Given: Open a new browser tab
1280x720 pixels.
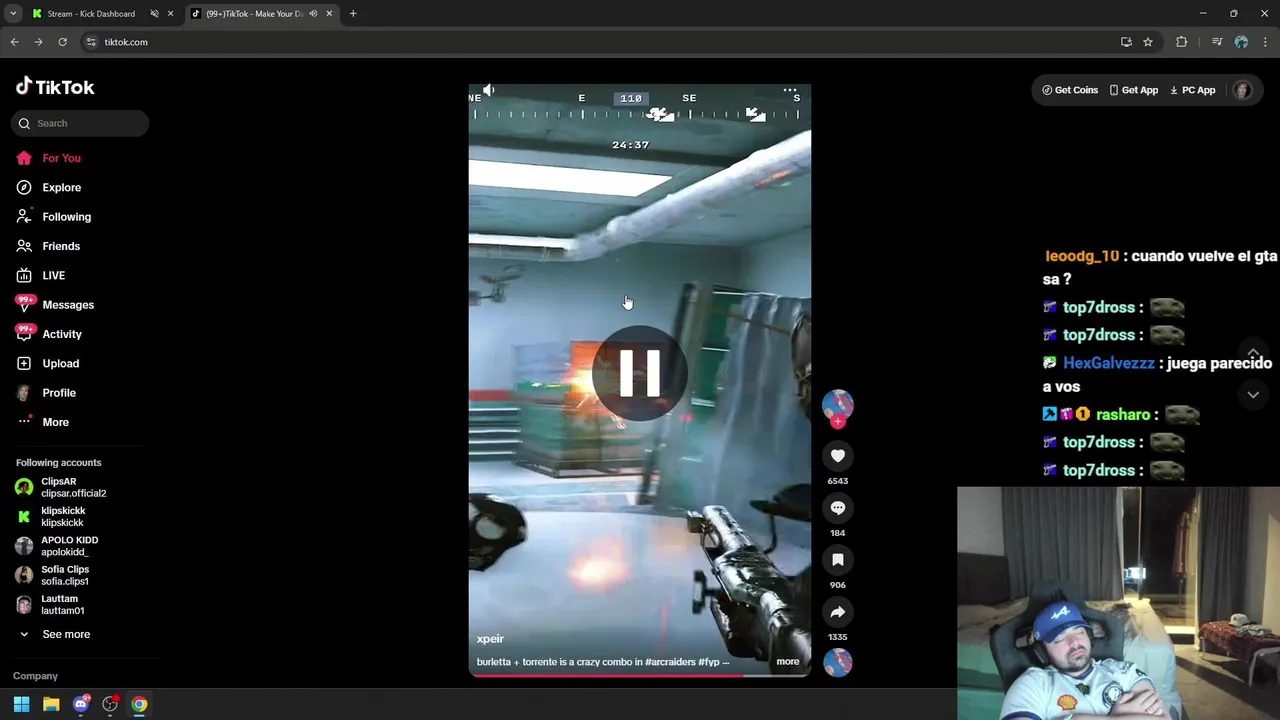Looking at the screenshot, I should tap(353, 14).
